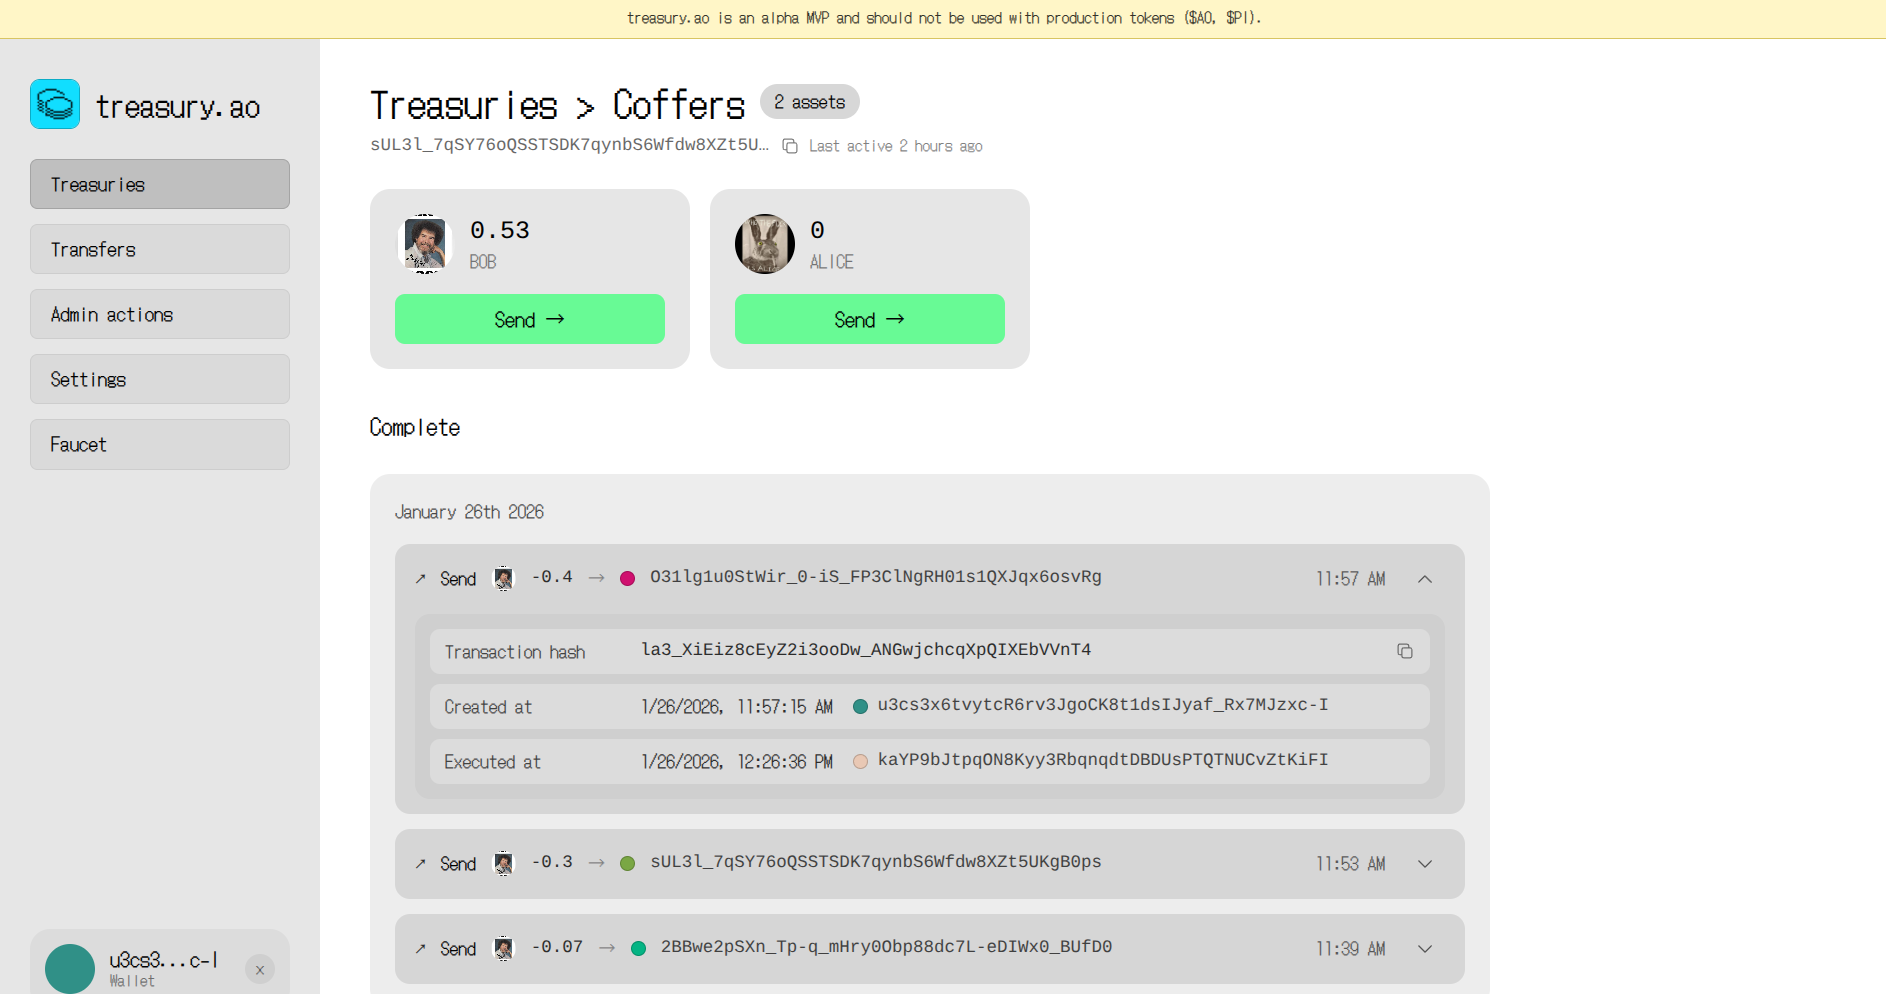Open the Faucet page
1886x994 pixels.
tap(160, 444)
